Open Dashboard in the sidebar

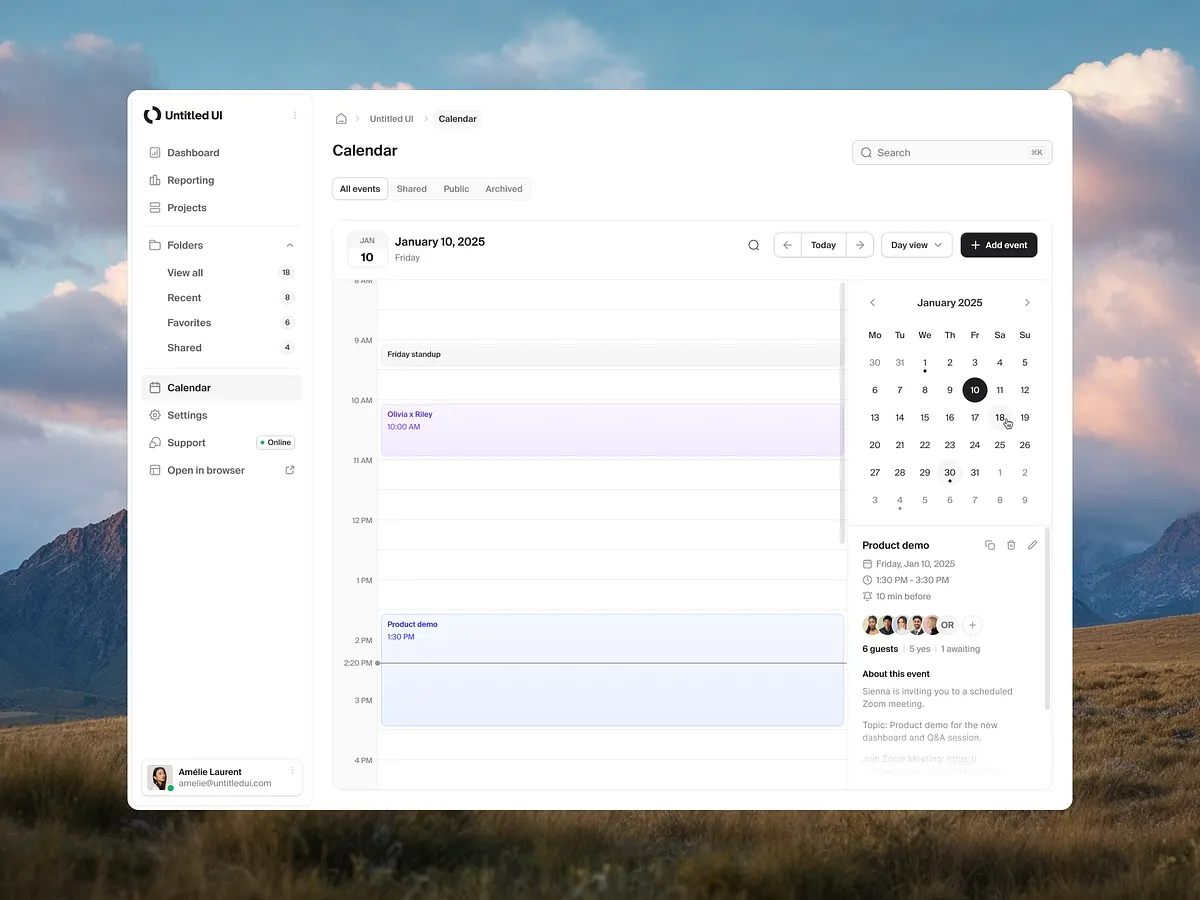point(221,153)
